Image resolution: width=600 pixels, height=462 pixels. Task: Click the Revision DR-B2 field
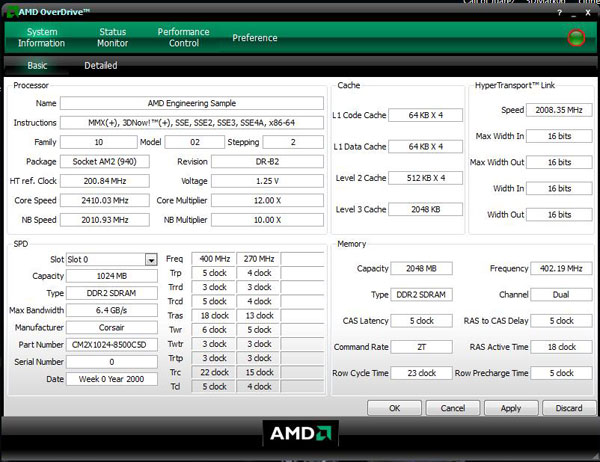click(267, 162)
